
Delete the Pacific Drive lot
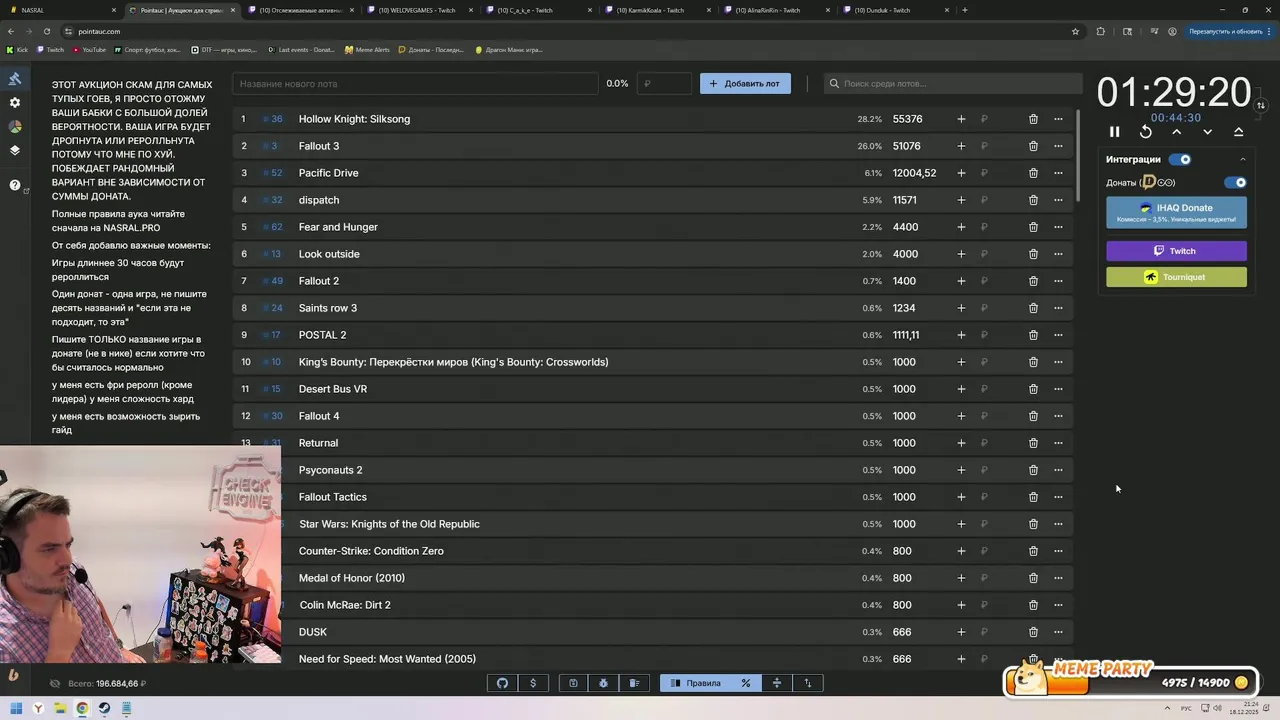(x=1033, y=173)
